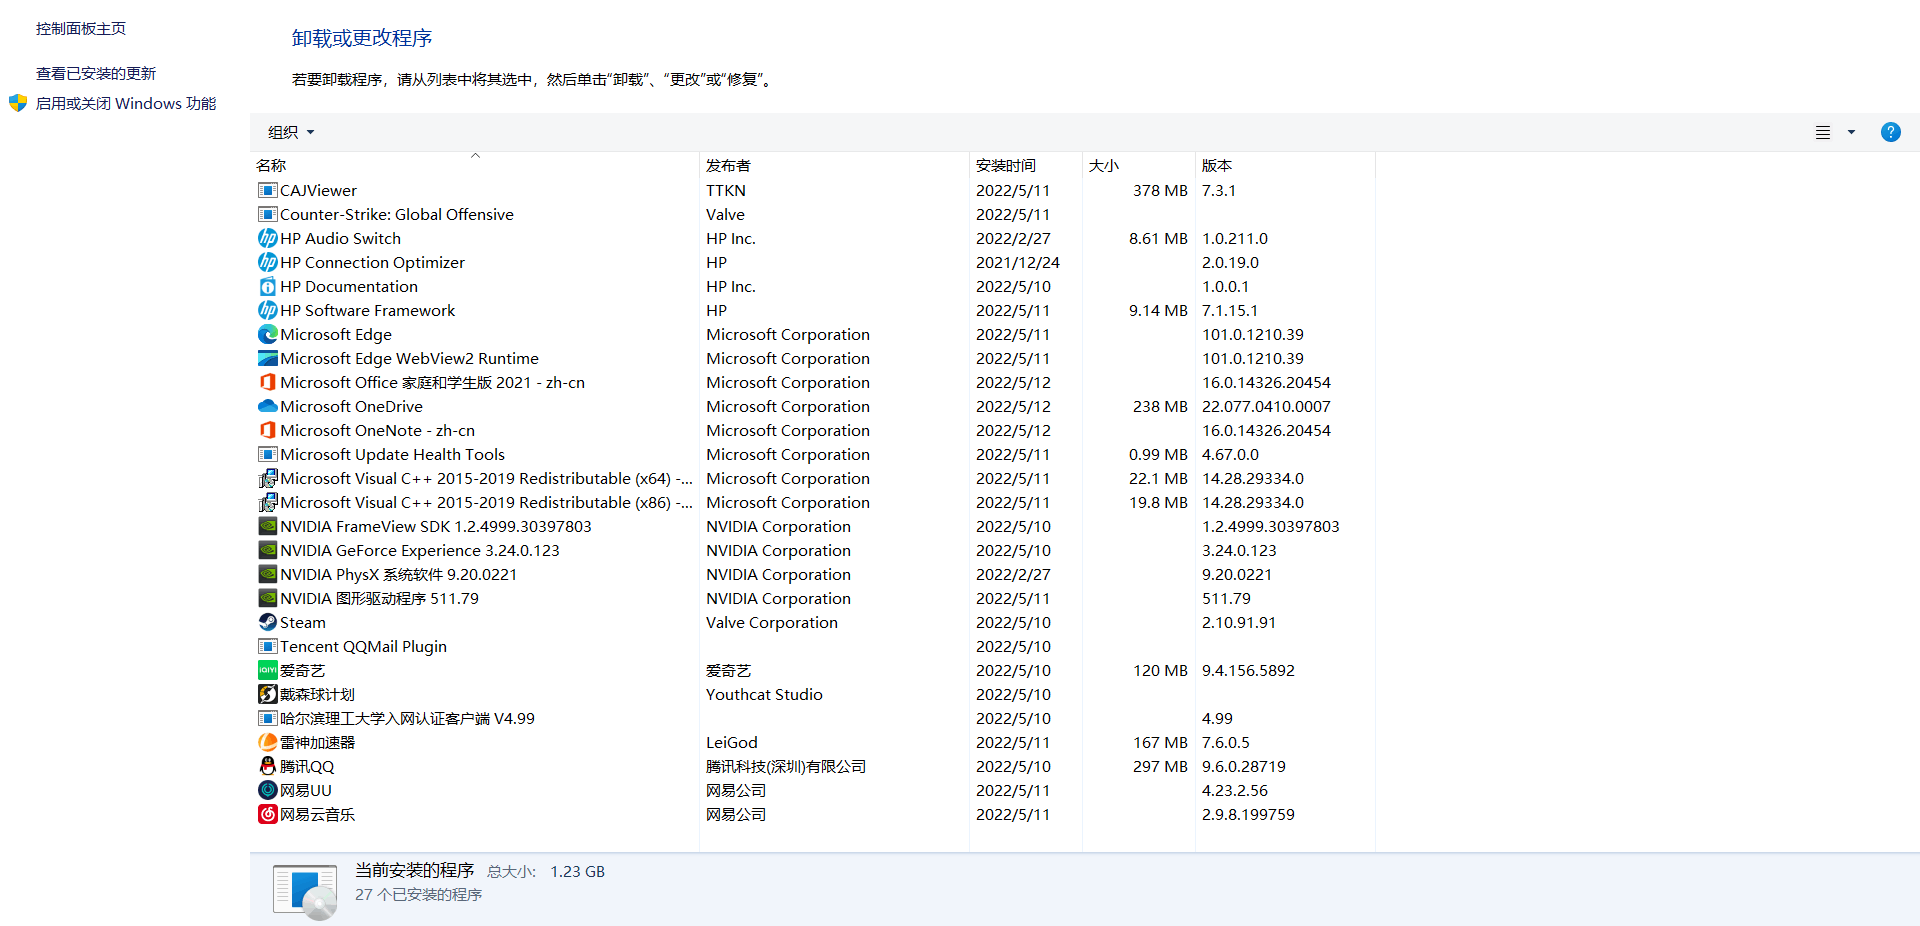Screen dimensions: 1920x926
Task: Select the Visual C++ (x86) installer icon
Action: [x=267, y=502]
